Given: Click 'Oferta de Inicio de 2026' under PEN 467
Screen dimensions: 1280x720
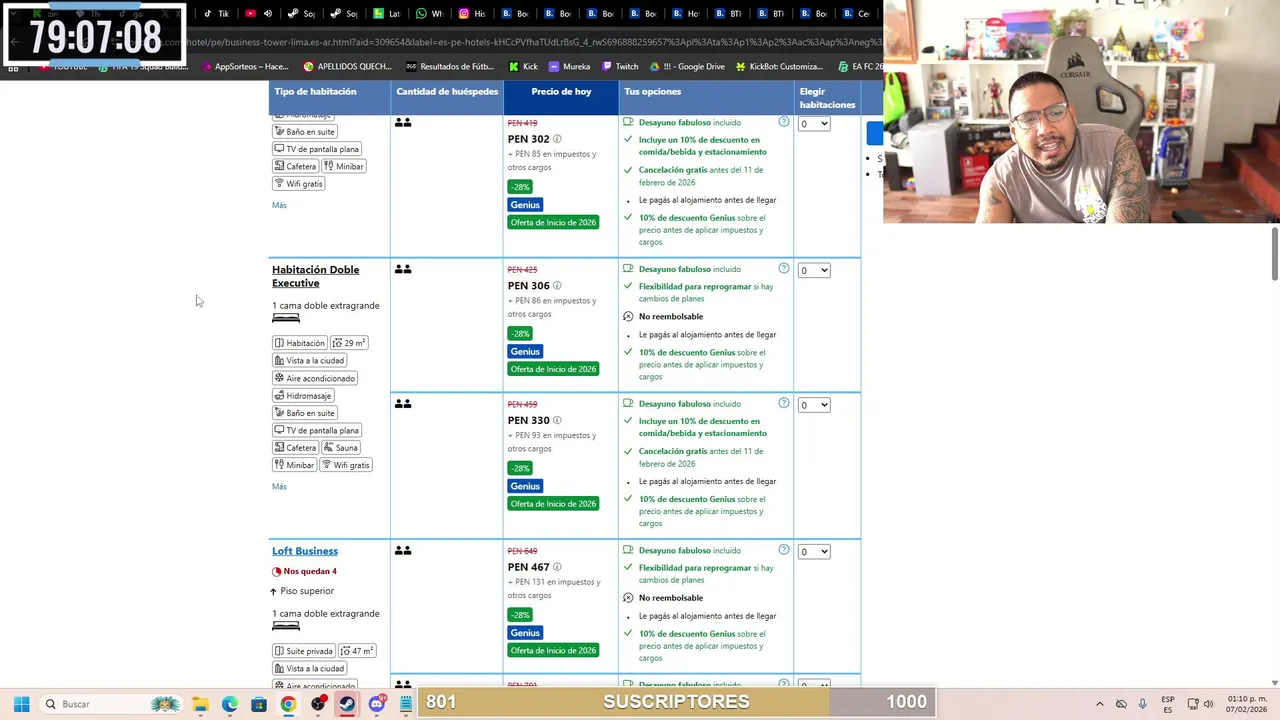Looking at the screenshot, I should 553,650.
